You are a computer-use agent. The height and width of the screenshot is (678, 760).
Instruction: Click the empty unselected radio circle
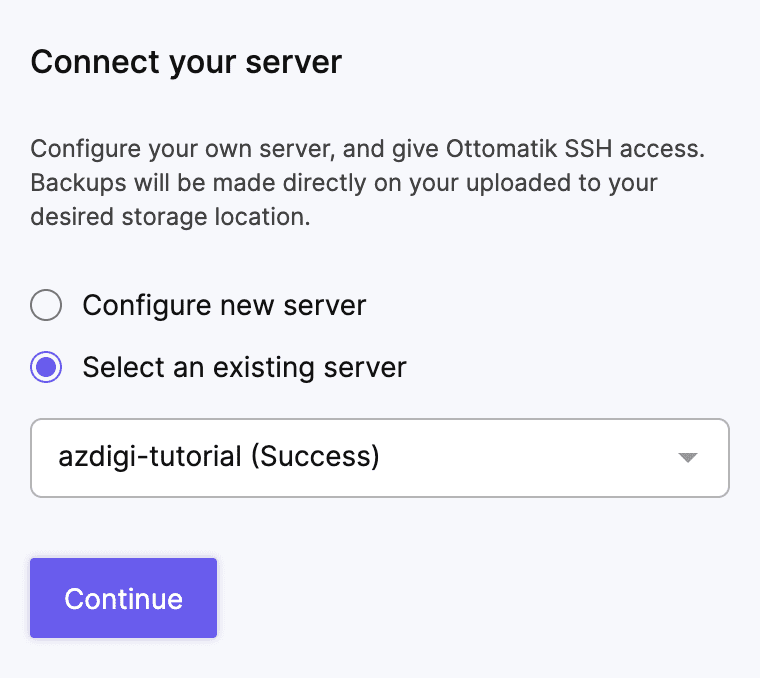47,305
